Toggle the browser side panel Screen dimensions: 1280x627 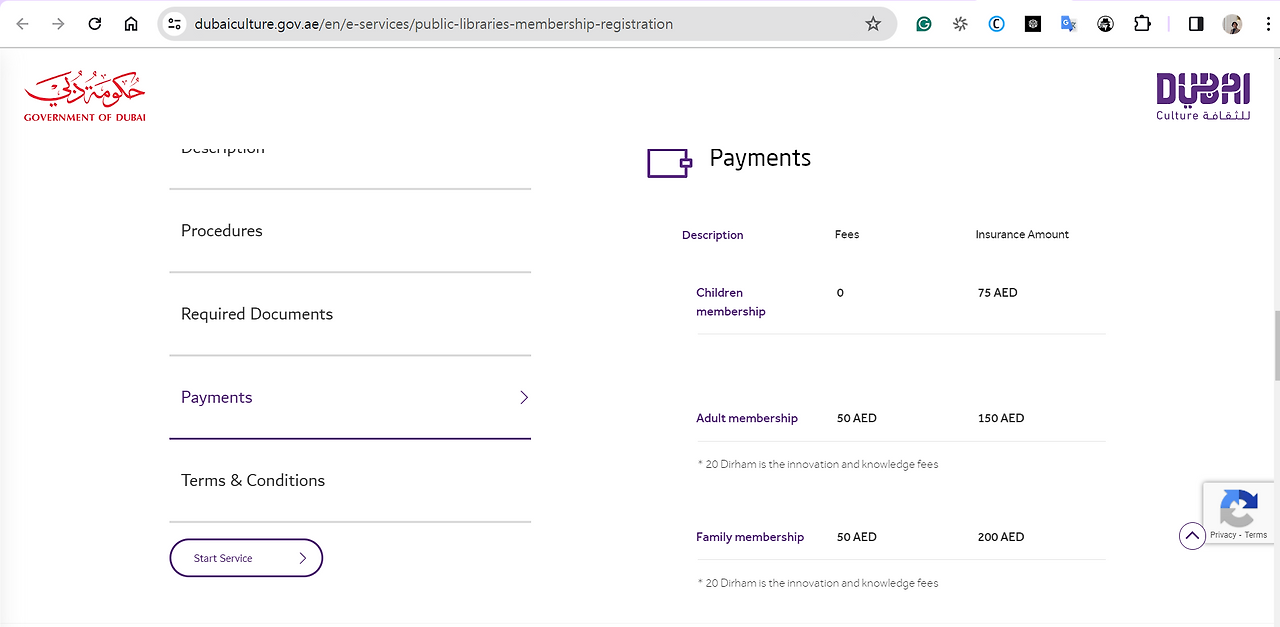coord(1196,24)
